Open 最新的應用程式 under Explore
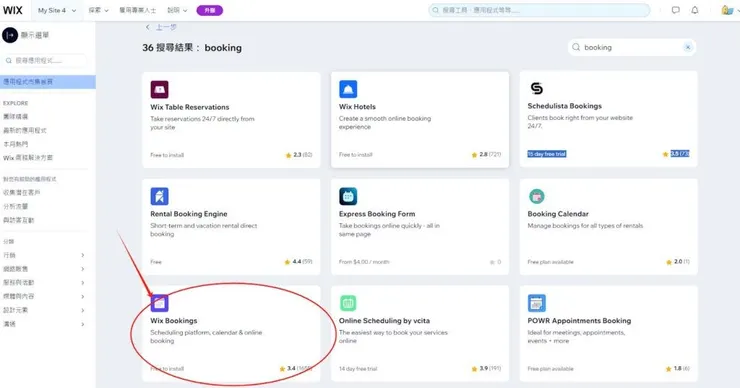 click(x=25, y=130)
